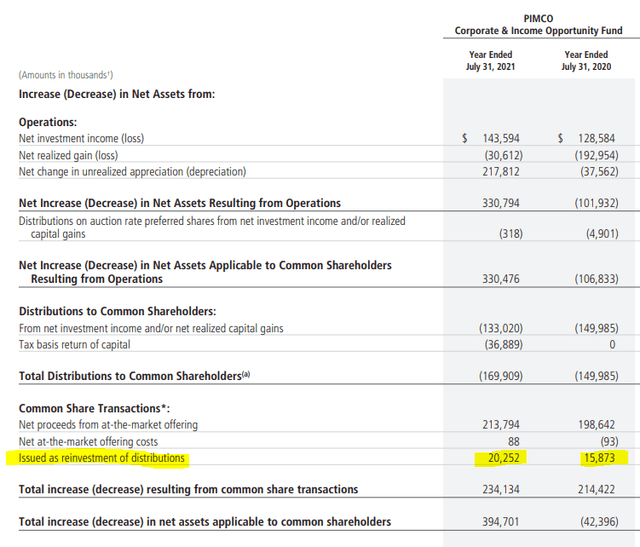Image resolution: width=640 pixels, height=547 pixels.
Task: Click 'Distributions to Common Shareholders:' heading
Action: click(118, 311)
